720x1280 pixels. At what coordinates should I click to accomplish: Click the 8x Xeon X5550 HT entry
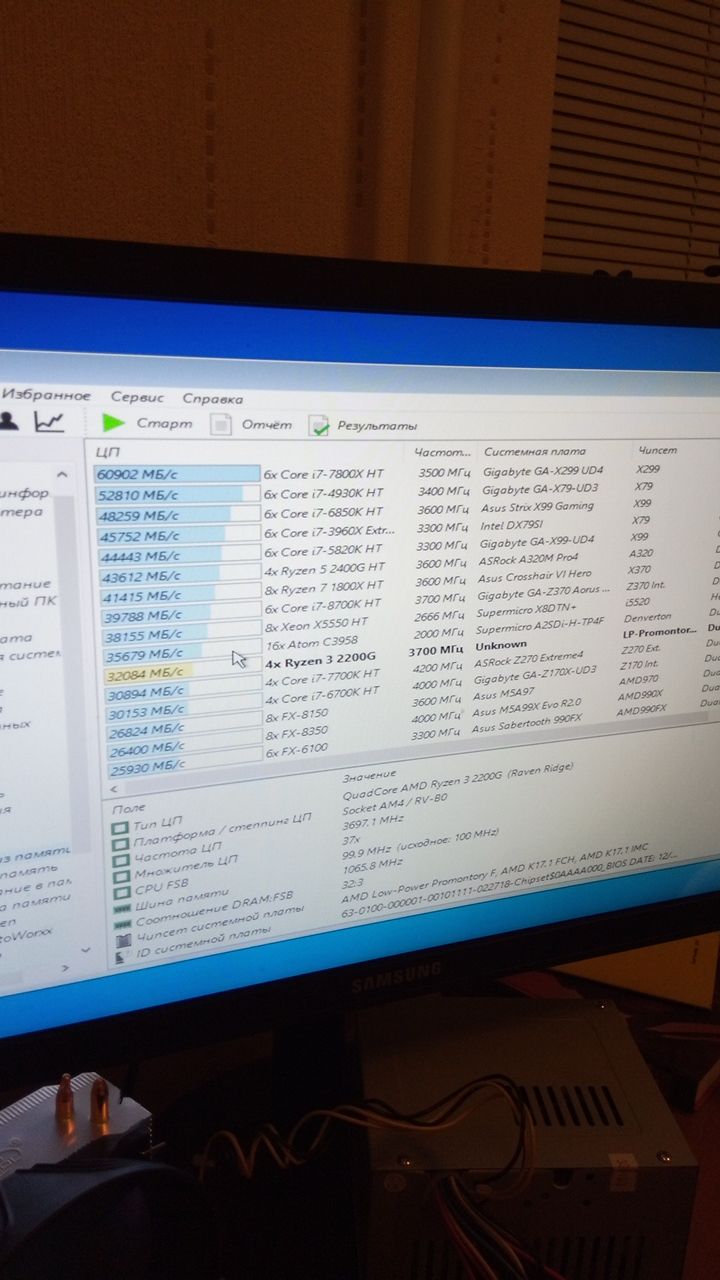coord(316,626)
